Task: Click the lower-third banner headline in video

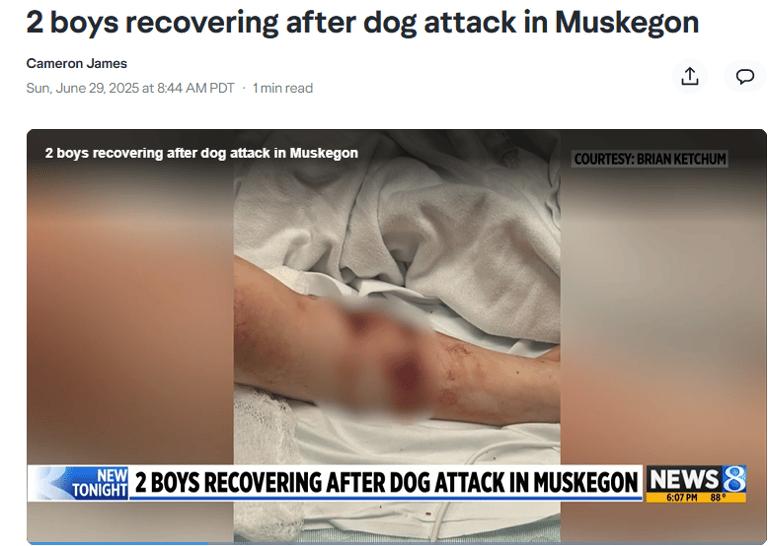Action: click(386, 482)
